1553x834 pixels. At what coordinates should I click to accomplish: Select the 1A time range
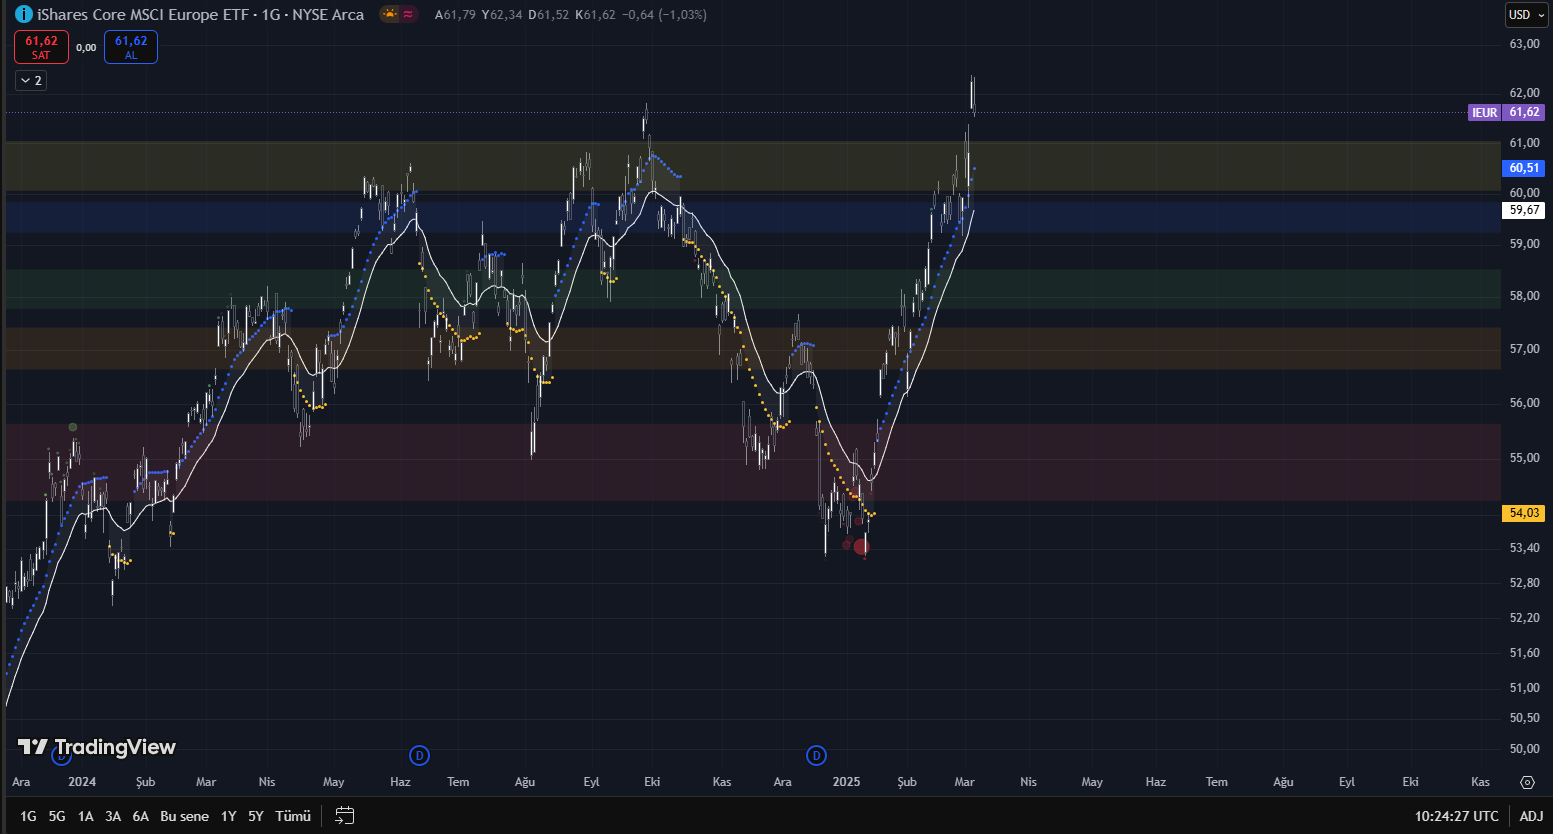click(x=86, y=816)
